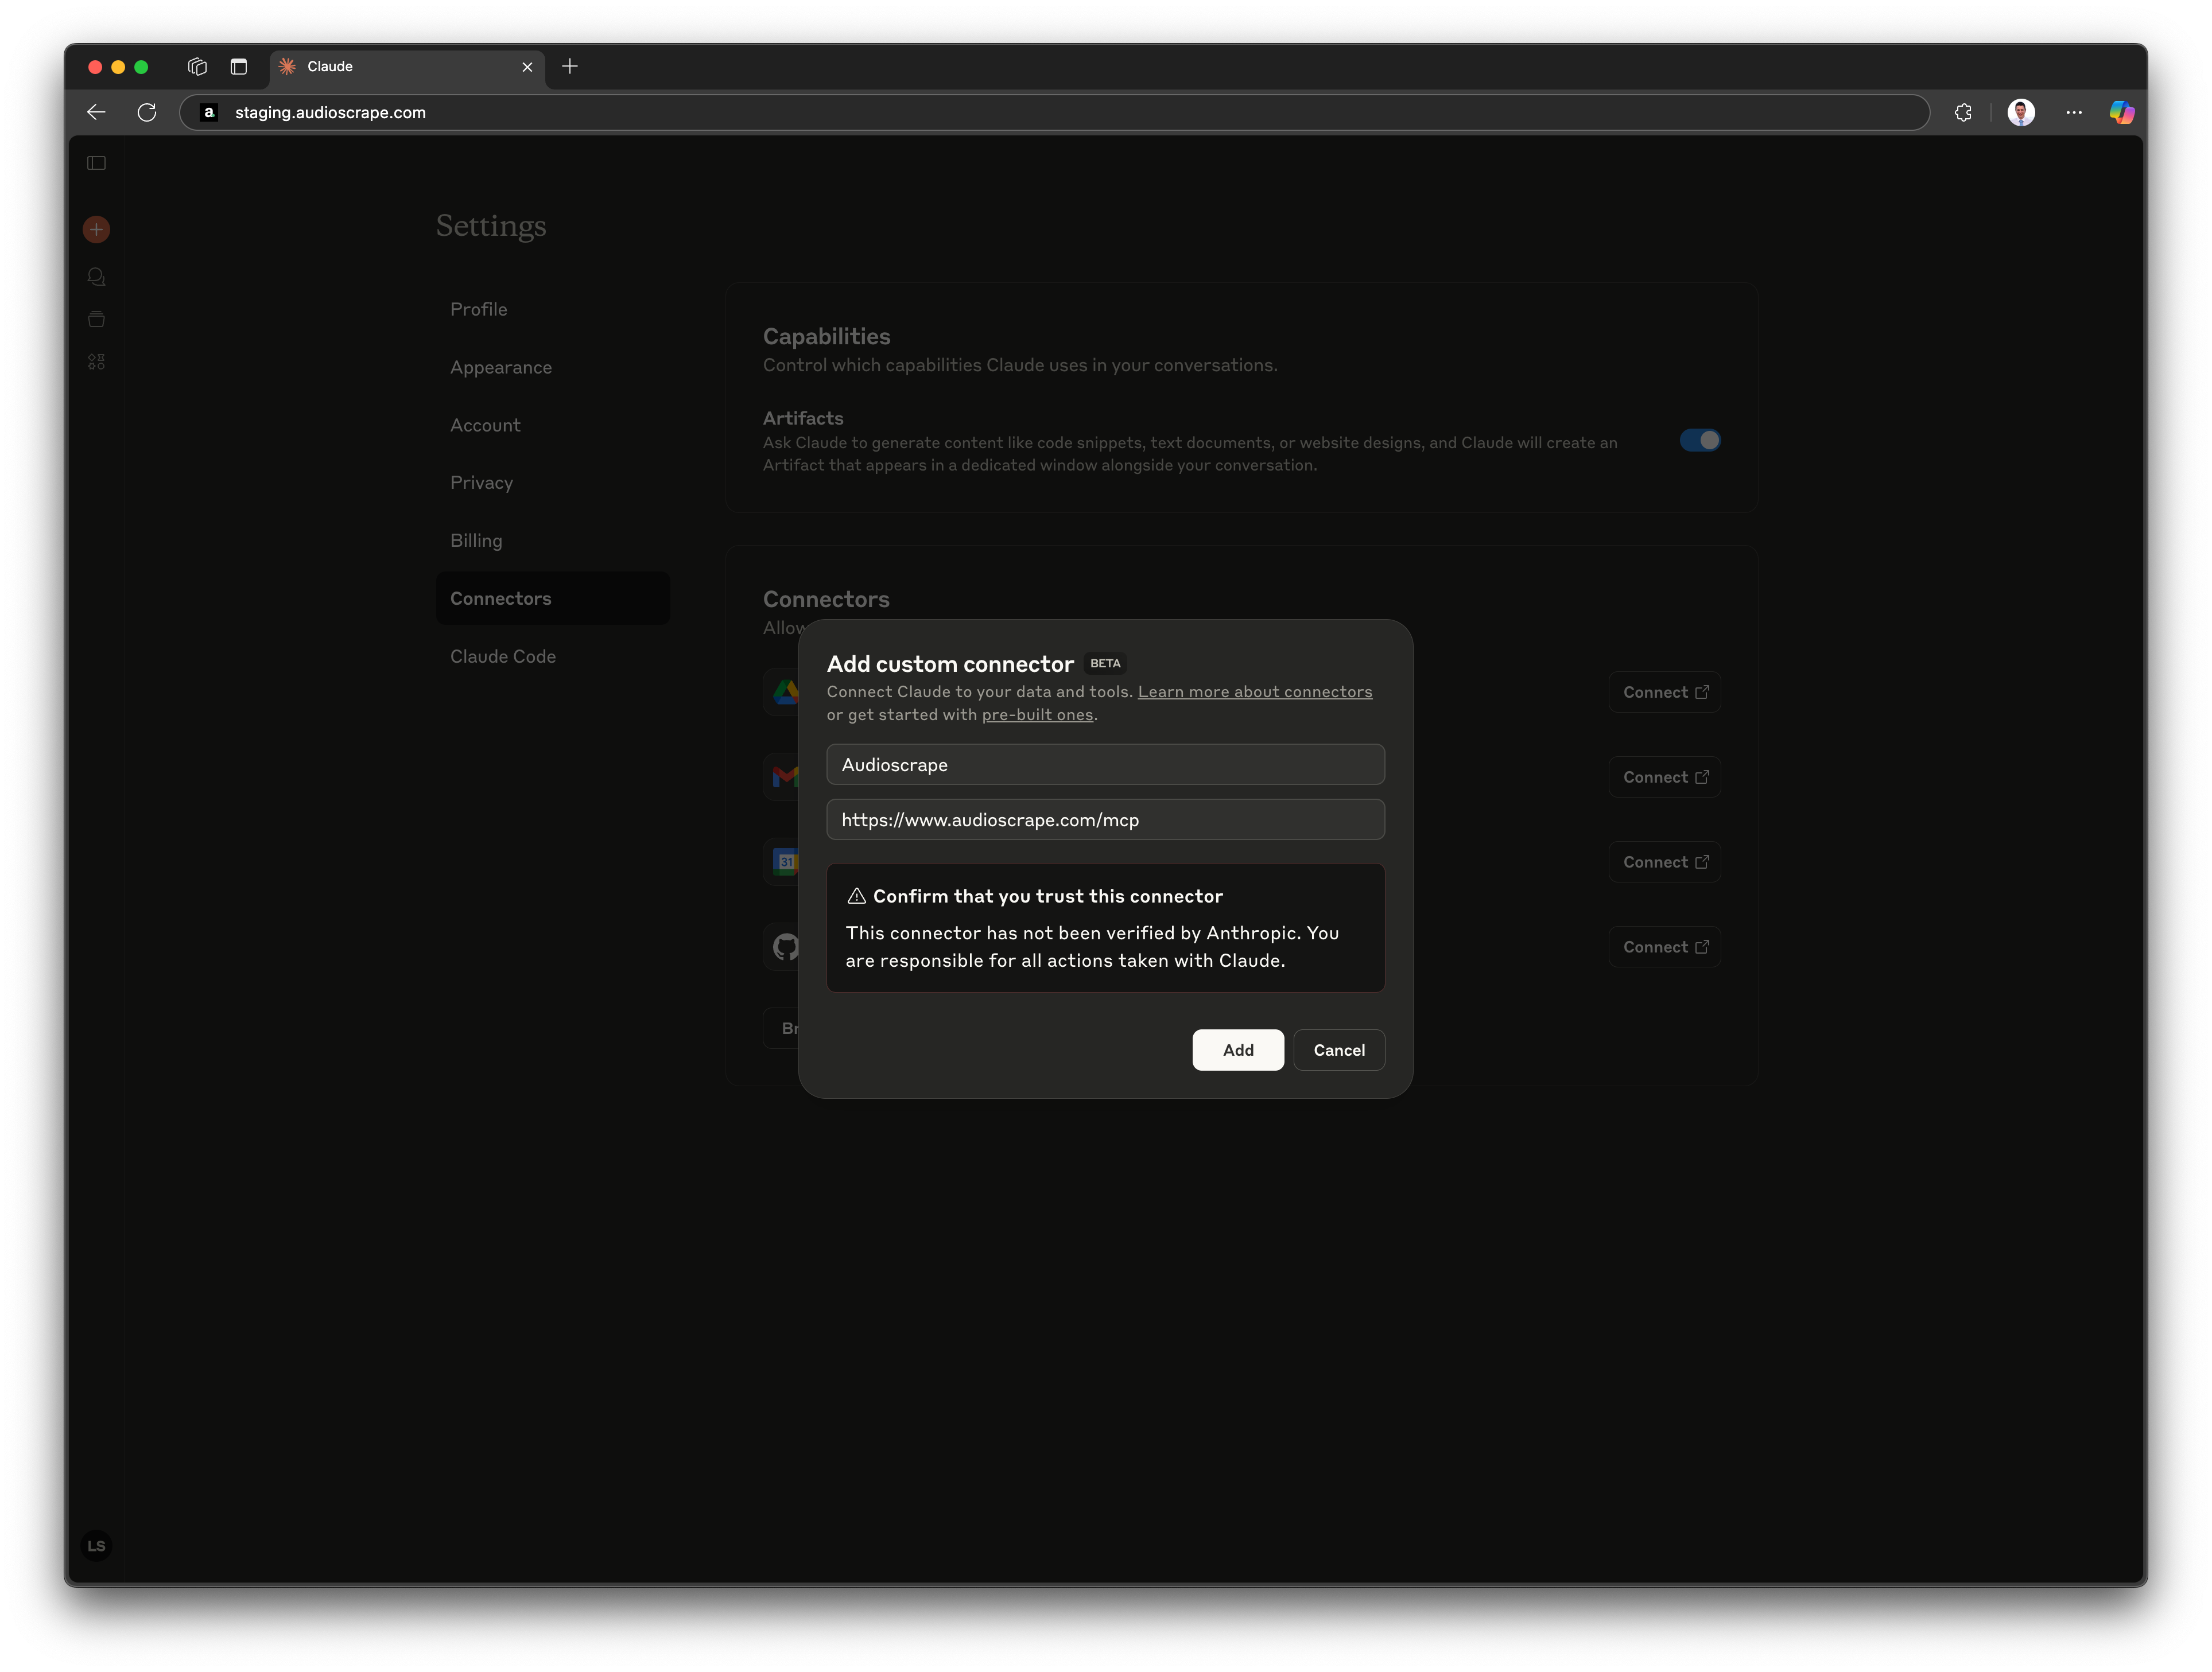Screen dimensions: 2212x1672
Task: Open the chats icon in the left sidebar
Action: point(96,277)
